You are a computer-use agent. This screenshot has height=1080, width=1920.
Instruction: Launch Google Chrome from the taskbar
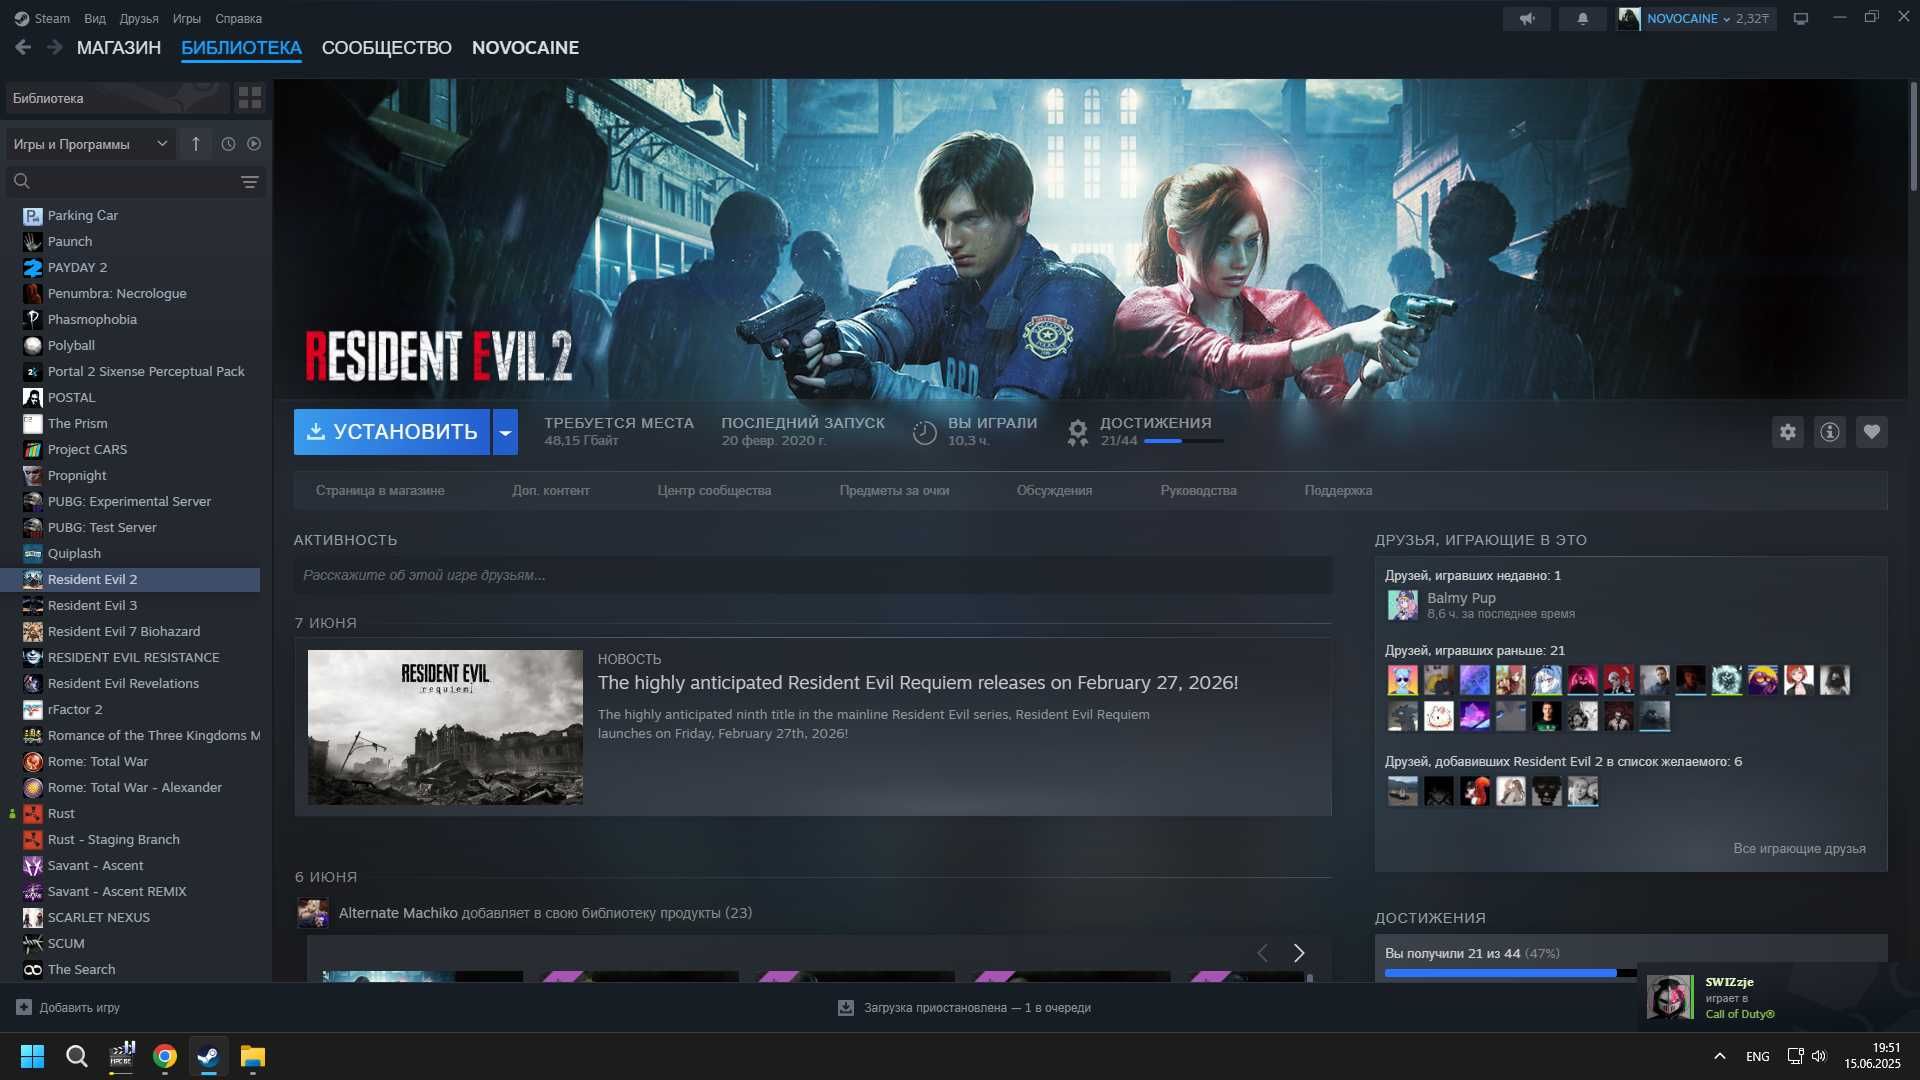click(x=165, y=1056)
